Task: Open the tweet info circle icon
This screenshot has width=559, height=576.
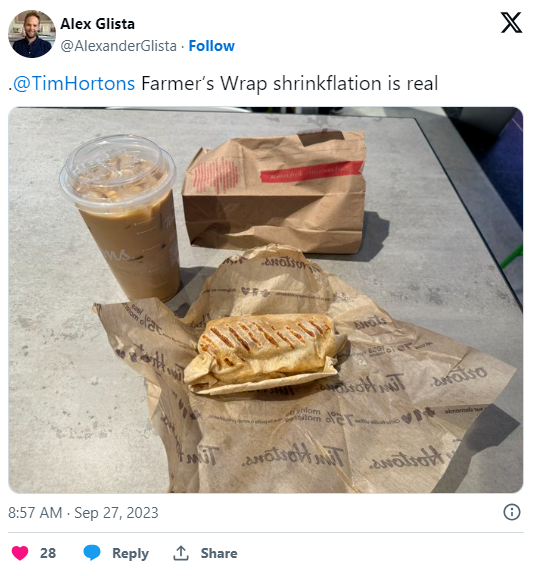Action: coord(512,512)
